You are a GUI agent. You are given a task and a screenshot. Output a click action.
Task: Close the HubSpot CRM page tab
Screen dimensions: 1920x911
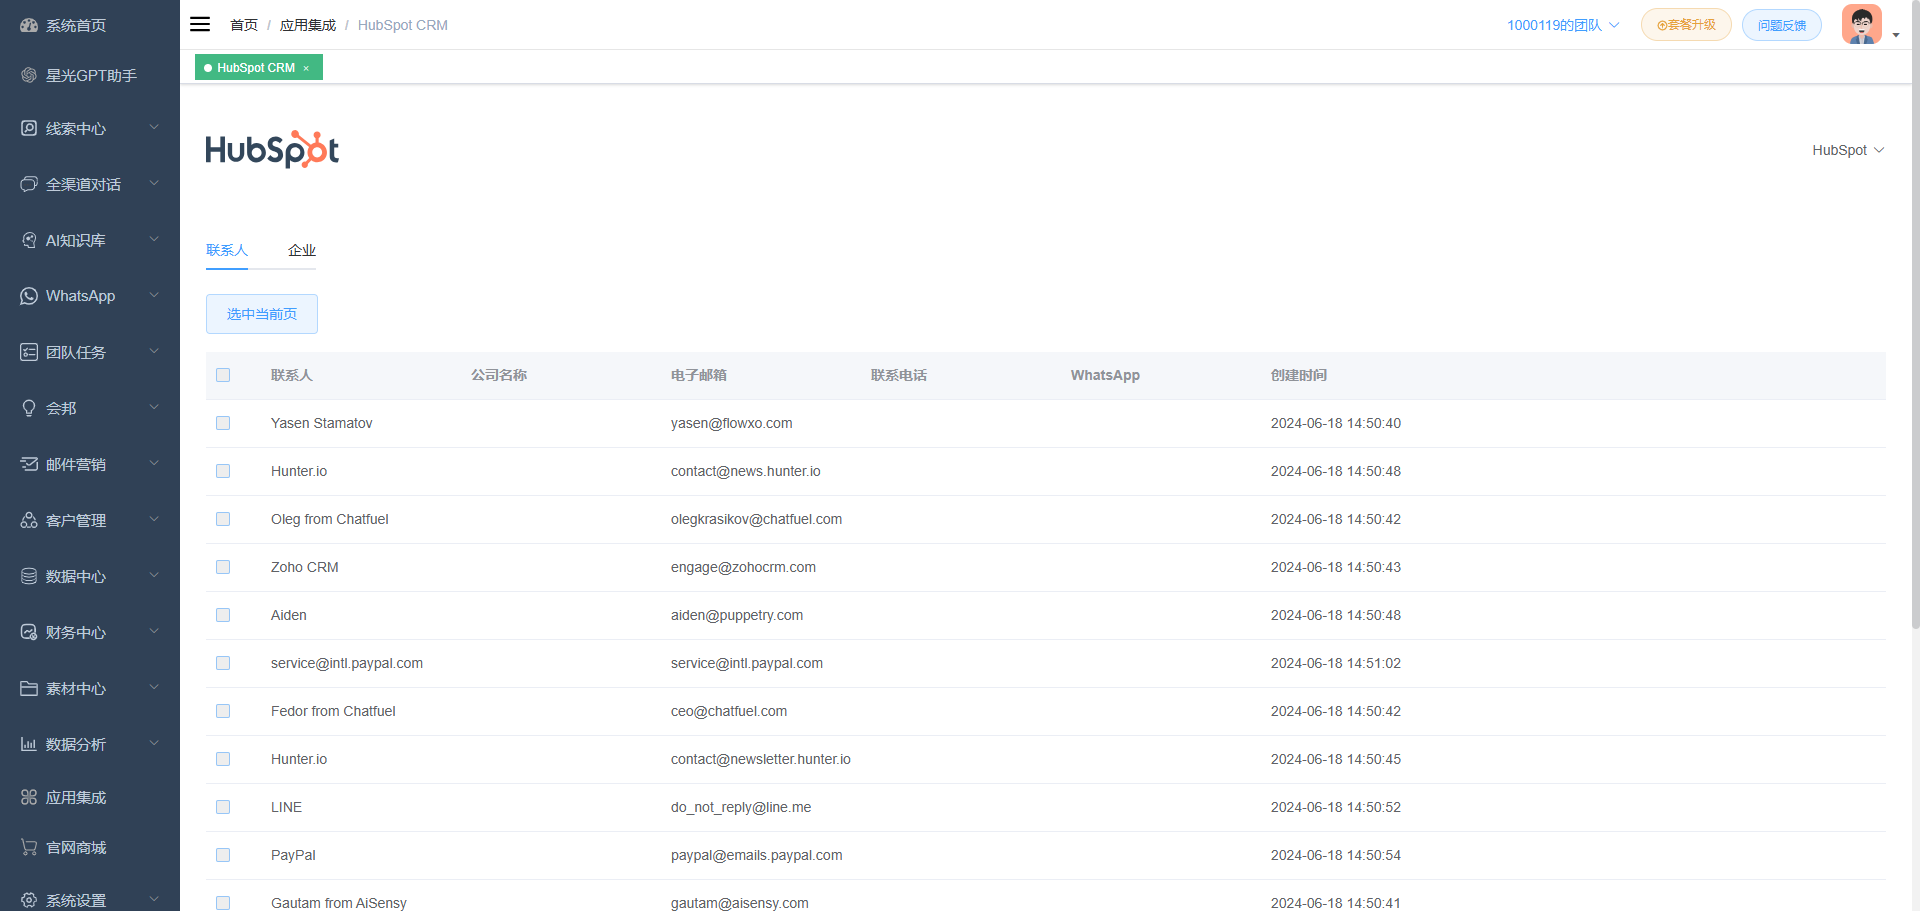(306, 68)
